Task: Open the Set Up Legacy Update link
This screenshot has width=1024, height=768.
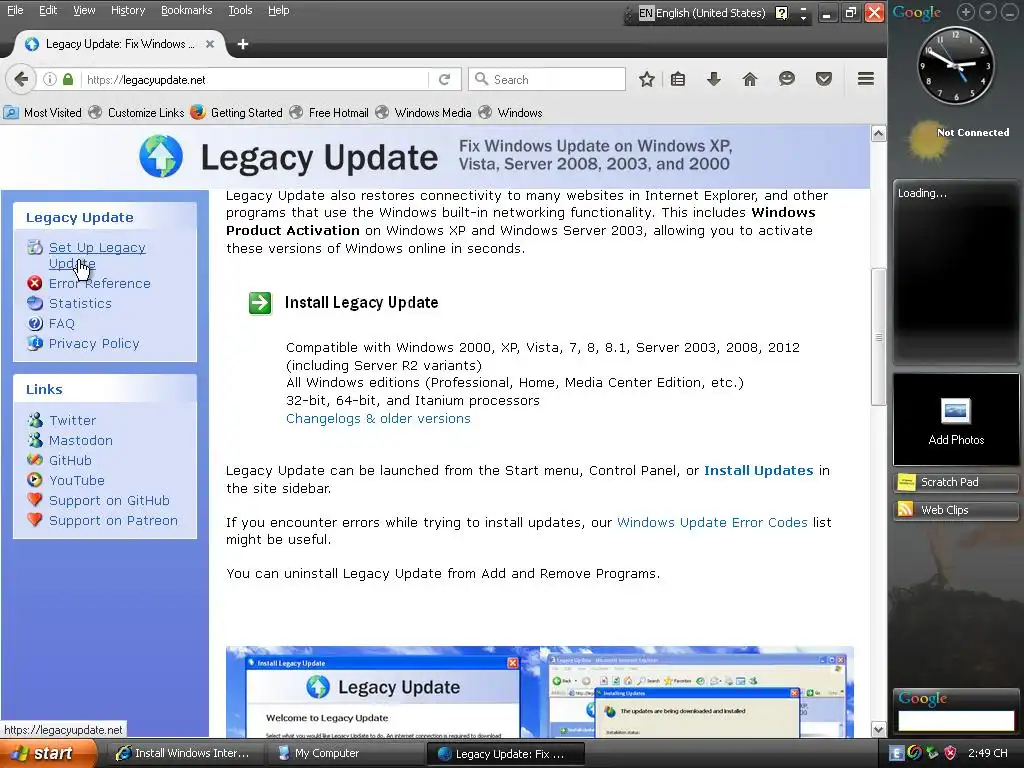Action: click(97, 255)
